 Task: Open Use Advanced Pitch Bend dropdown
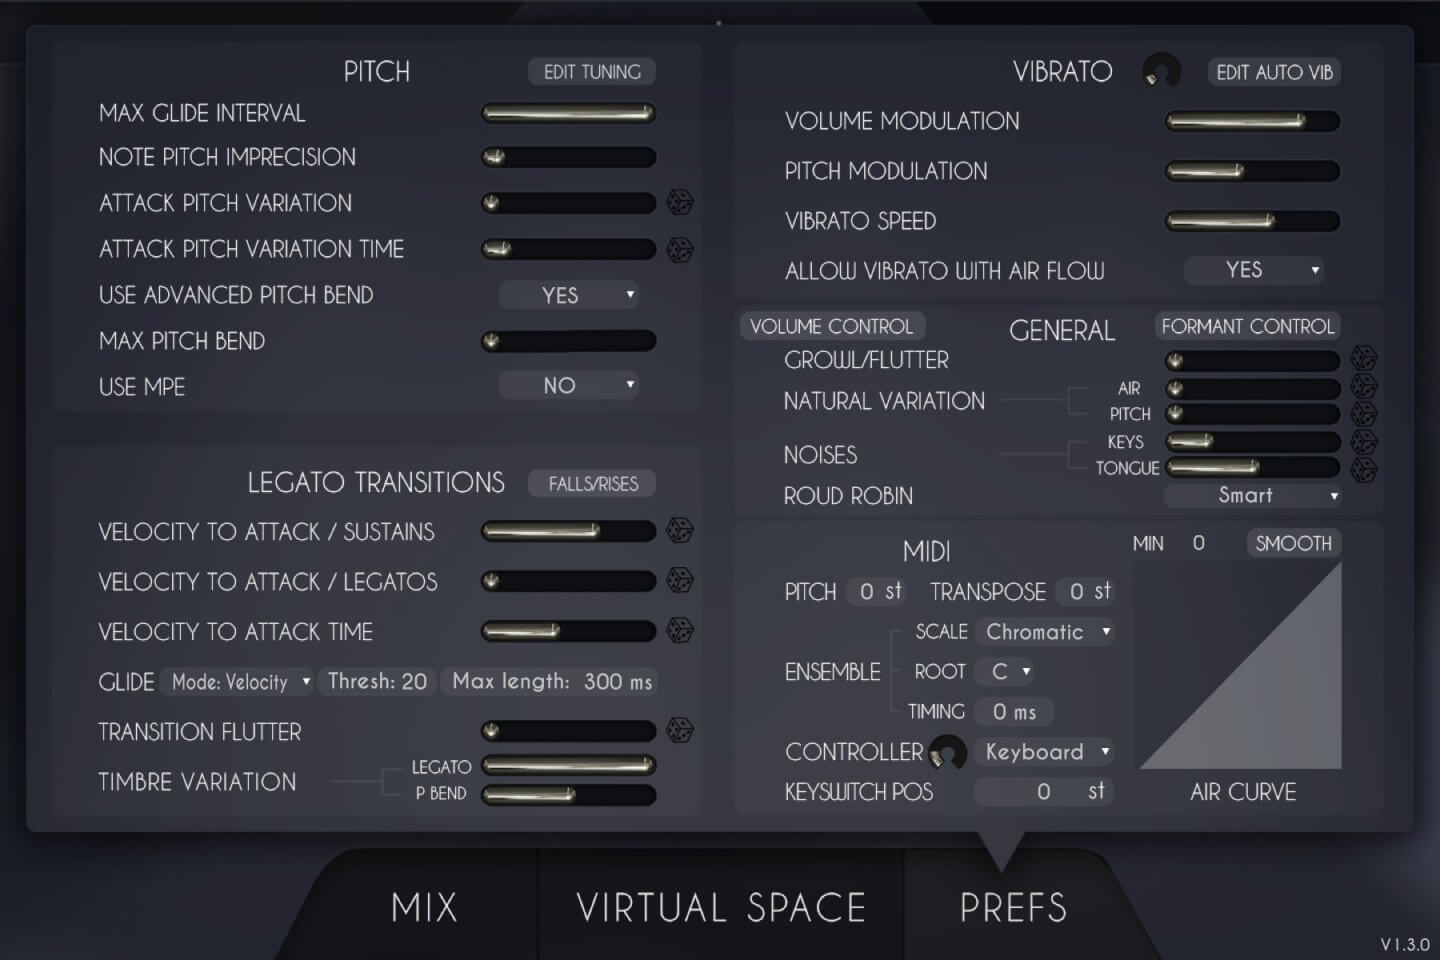click(x=569, y=295)
